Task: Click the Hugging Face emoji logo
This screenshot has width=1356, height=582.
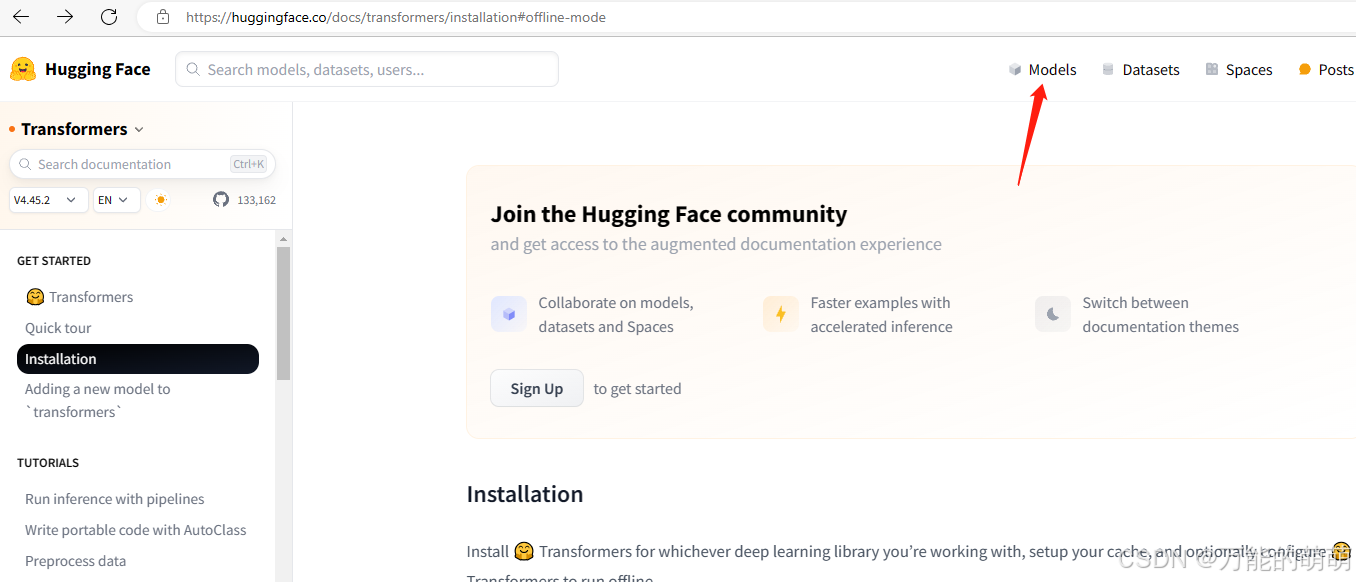Action: [23, 69]
